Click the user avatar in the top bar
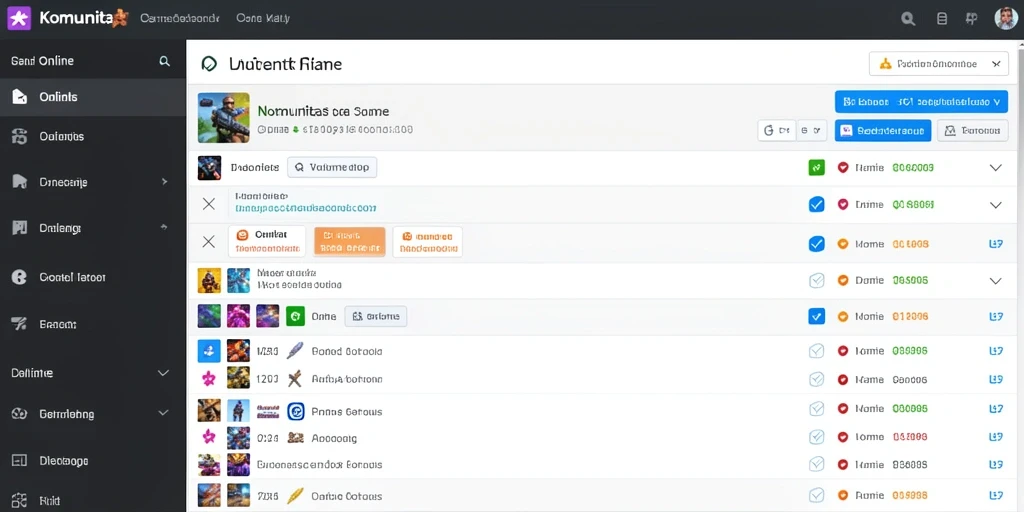Image resolution: width=1024 pixels, height=512 pixels. (1005, 18)
